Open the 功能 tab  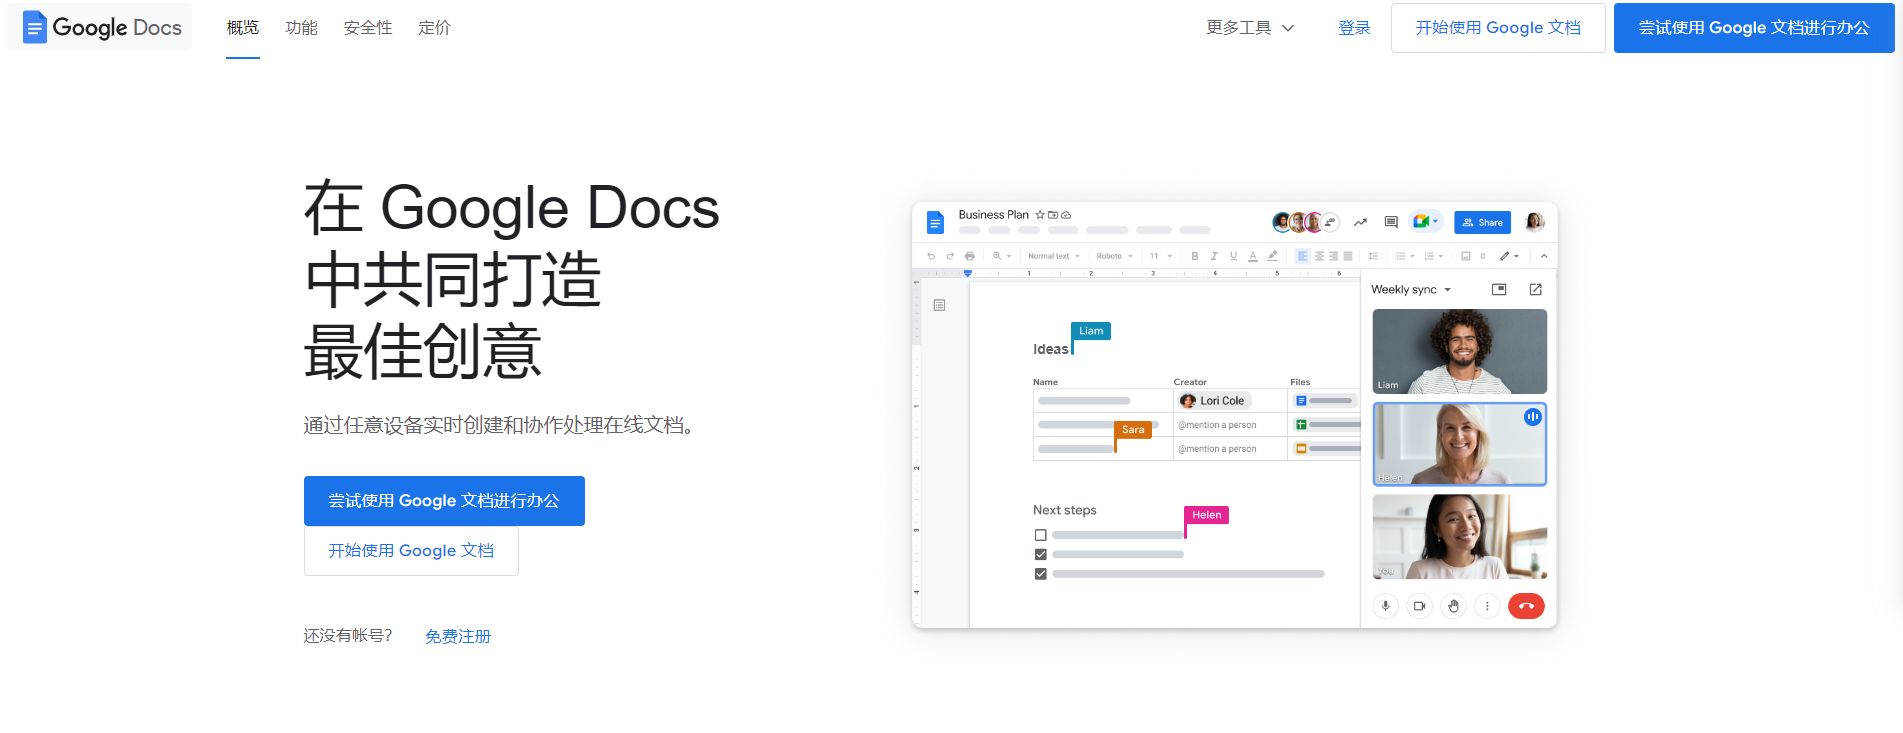301,28
